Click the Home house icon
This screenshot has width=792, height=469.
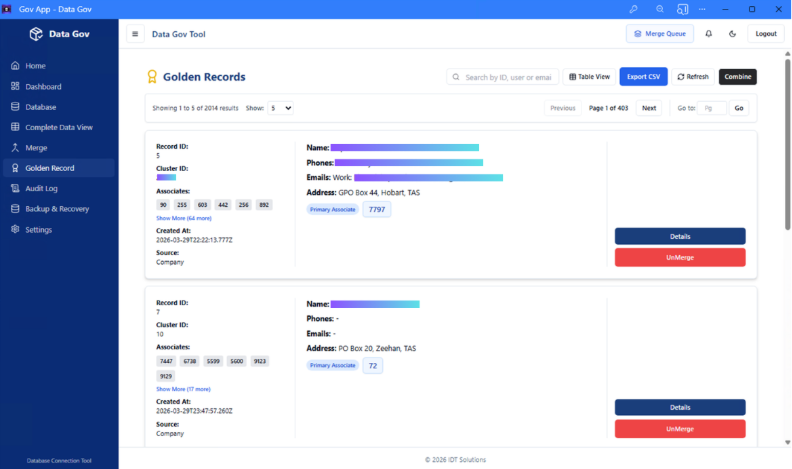(15, 66)
